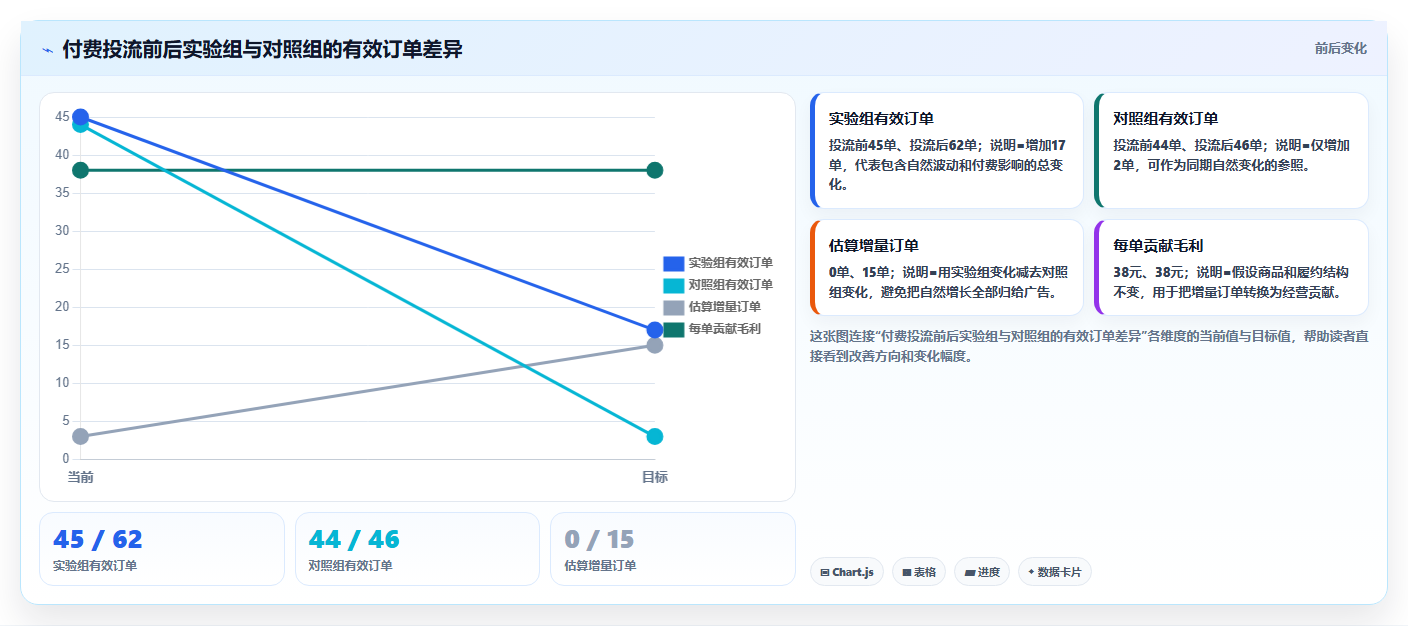Click the icon inside Chart.js tag
The width and height of the screenshot is (1408, 626).
(824, 573)
